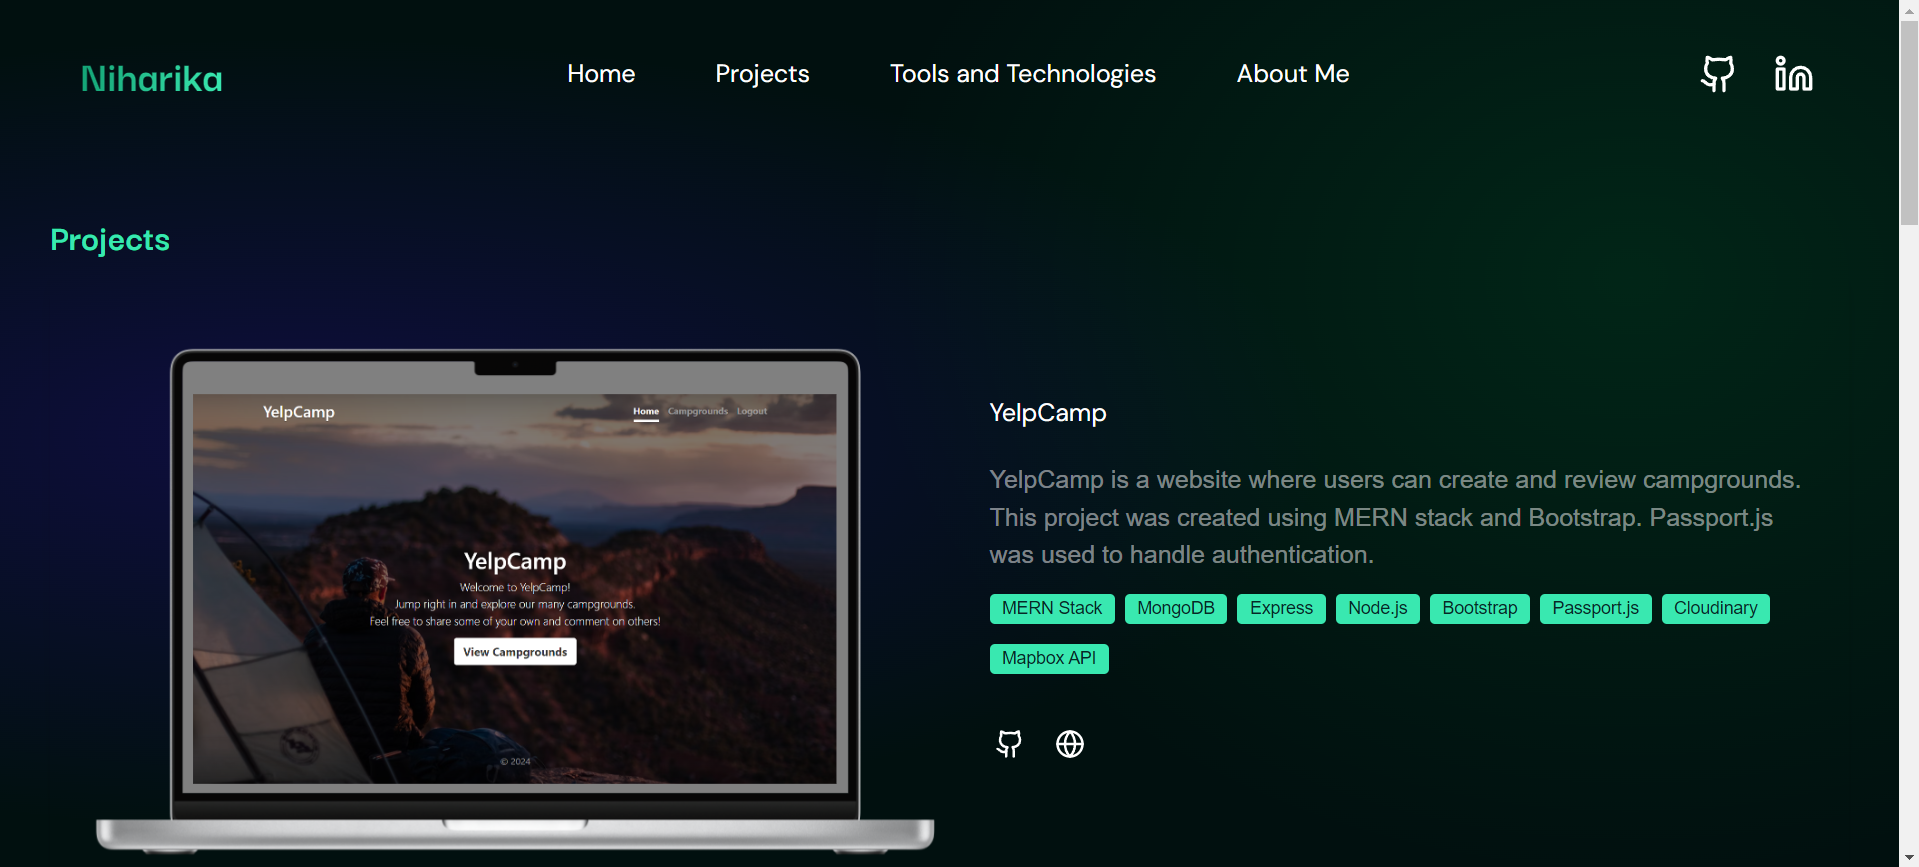Viewport: 1919px width, 867px height.
Task: Click the Niharika logo text
Action: pyautogui.click(x=152, y=79)
